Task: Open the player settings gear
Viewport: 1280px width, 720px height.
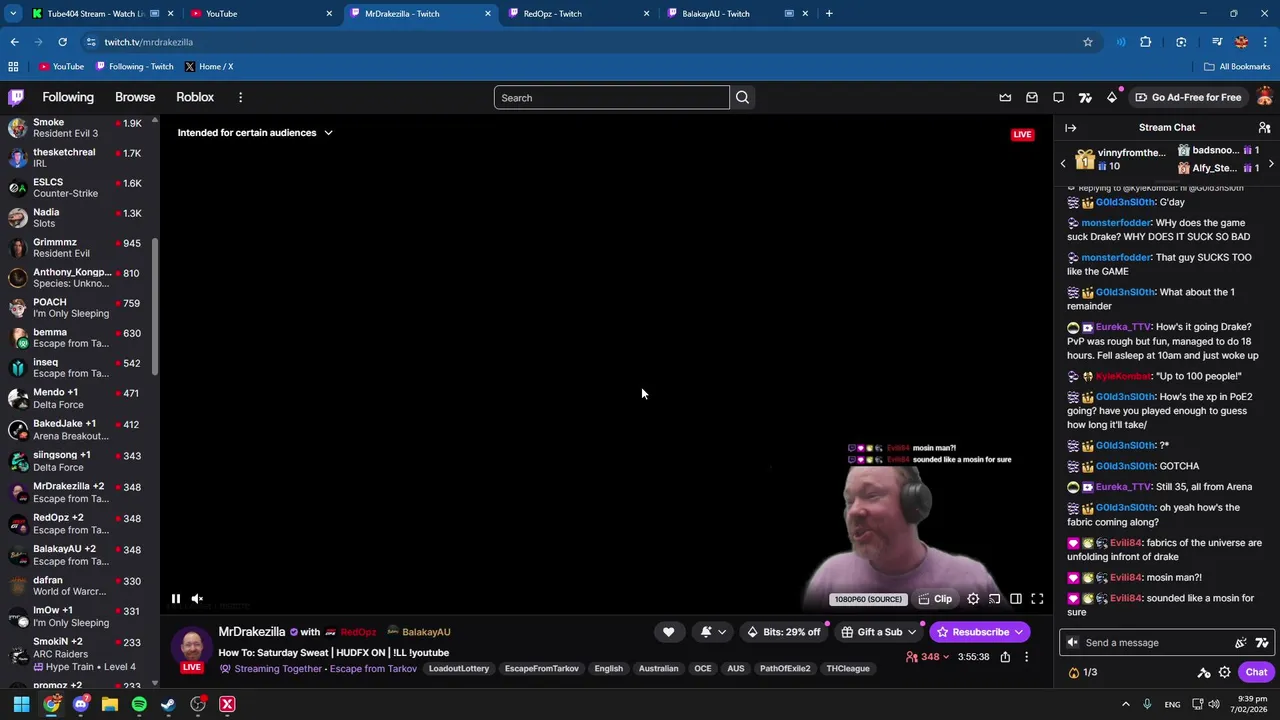Action: (973, 599)
